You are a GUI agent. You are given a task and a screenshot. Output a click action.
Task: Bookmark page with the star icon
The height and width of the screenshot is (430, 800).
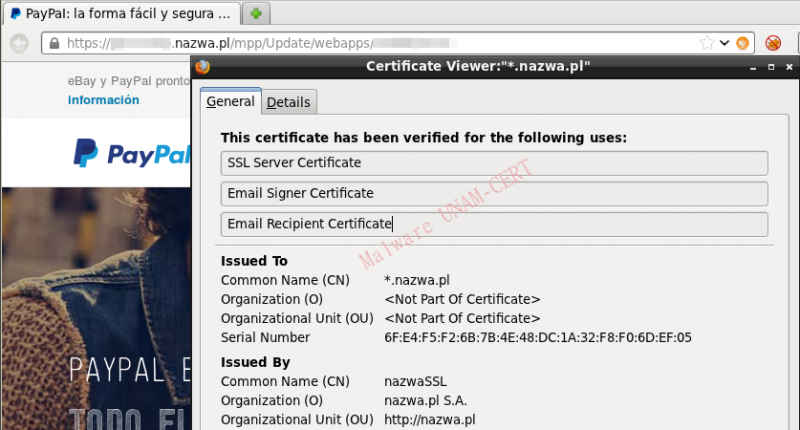tap(707, 43)
